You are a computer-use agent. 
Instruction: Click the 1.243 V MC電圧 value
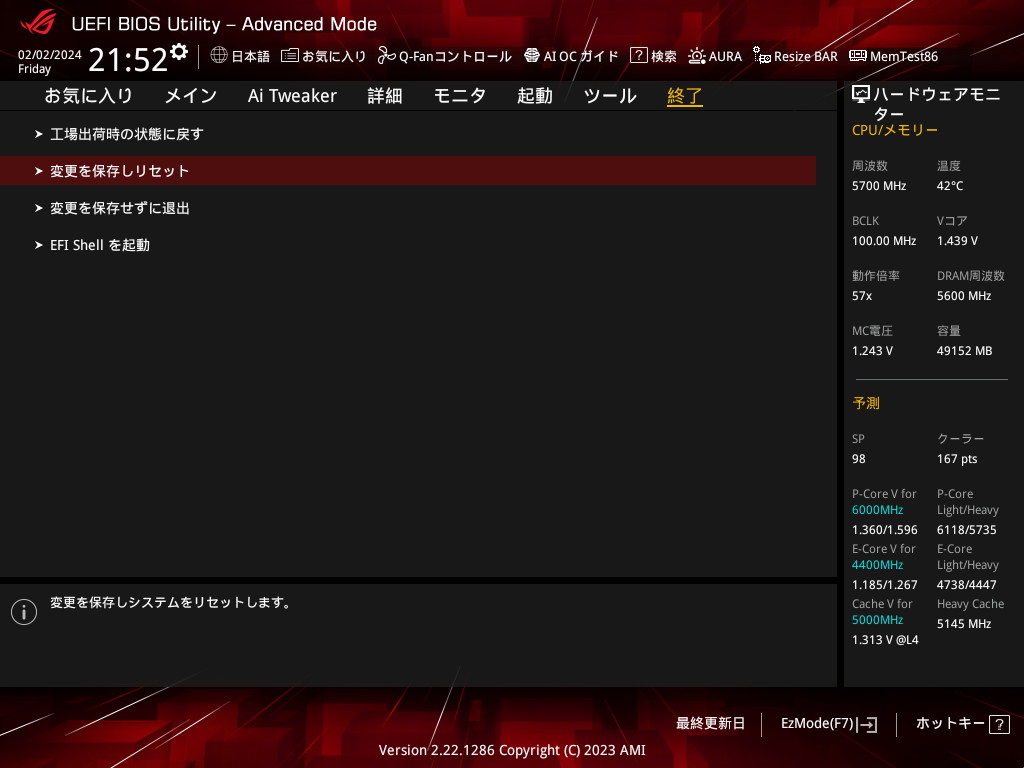coord(872,351)
